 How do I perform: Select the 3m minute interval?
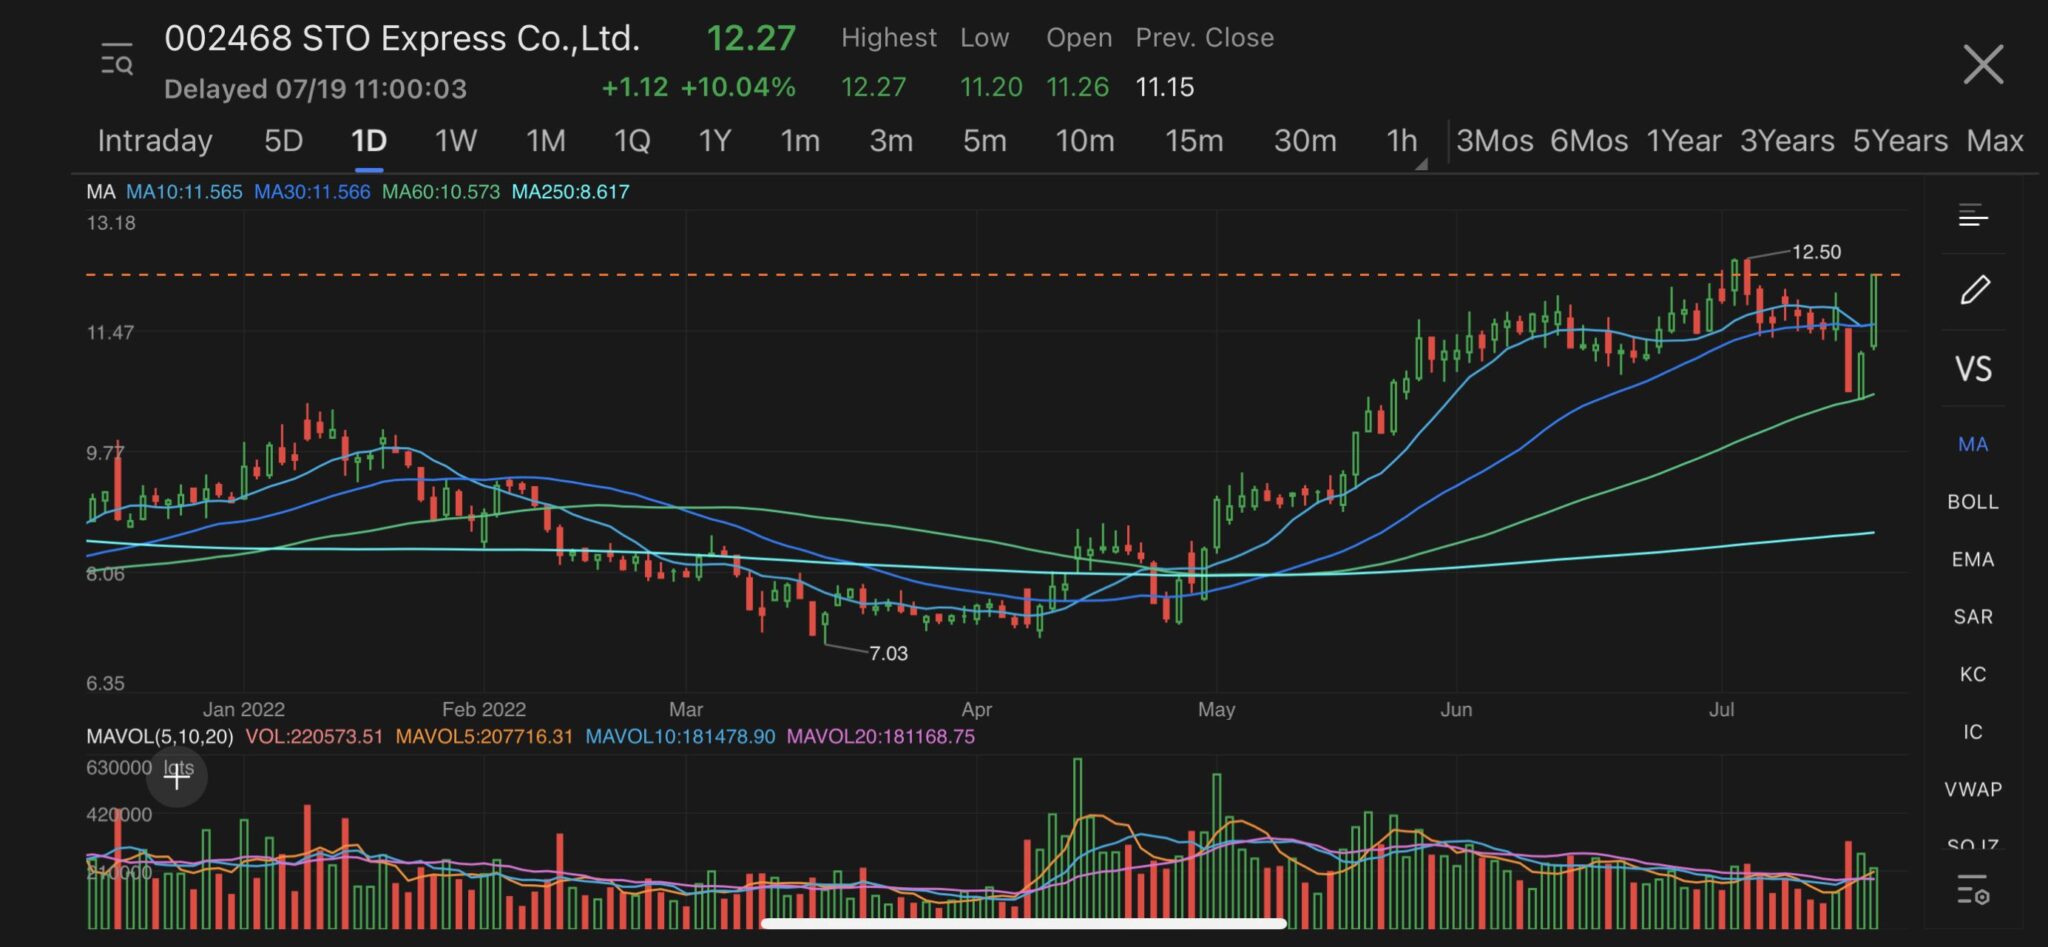pyautogui.click(x=891, y=141)
